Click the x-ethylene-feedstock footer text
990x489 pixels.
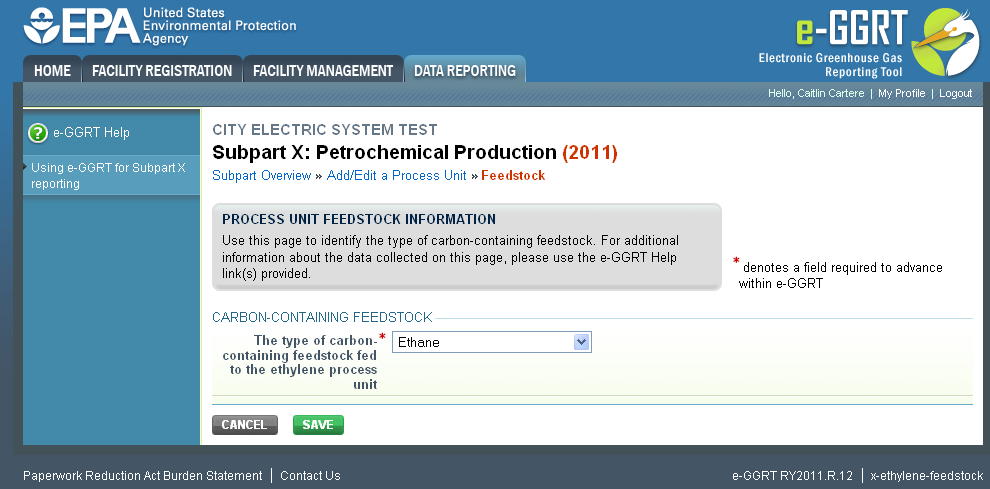click(927, 476)
